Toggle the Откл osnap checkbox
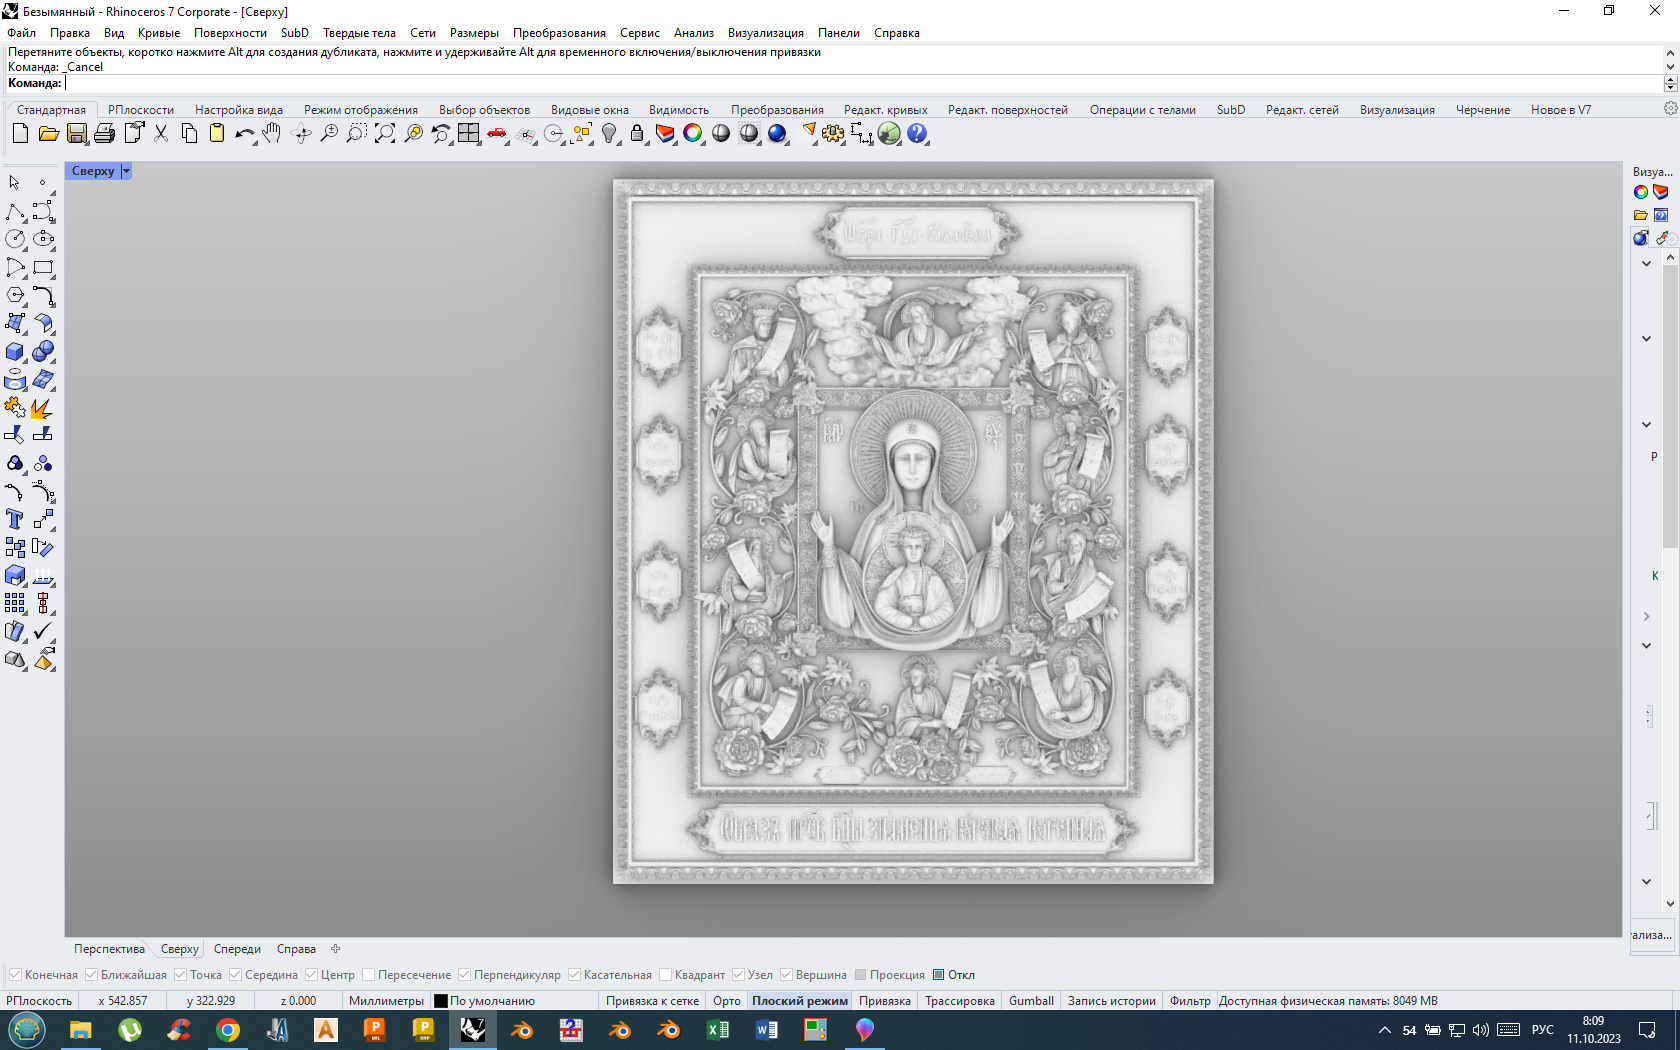1680x1050 pixels. click(938, 975)
